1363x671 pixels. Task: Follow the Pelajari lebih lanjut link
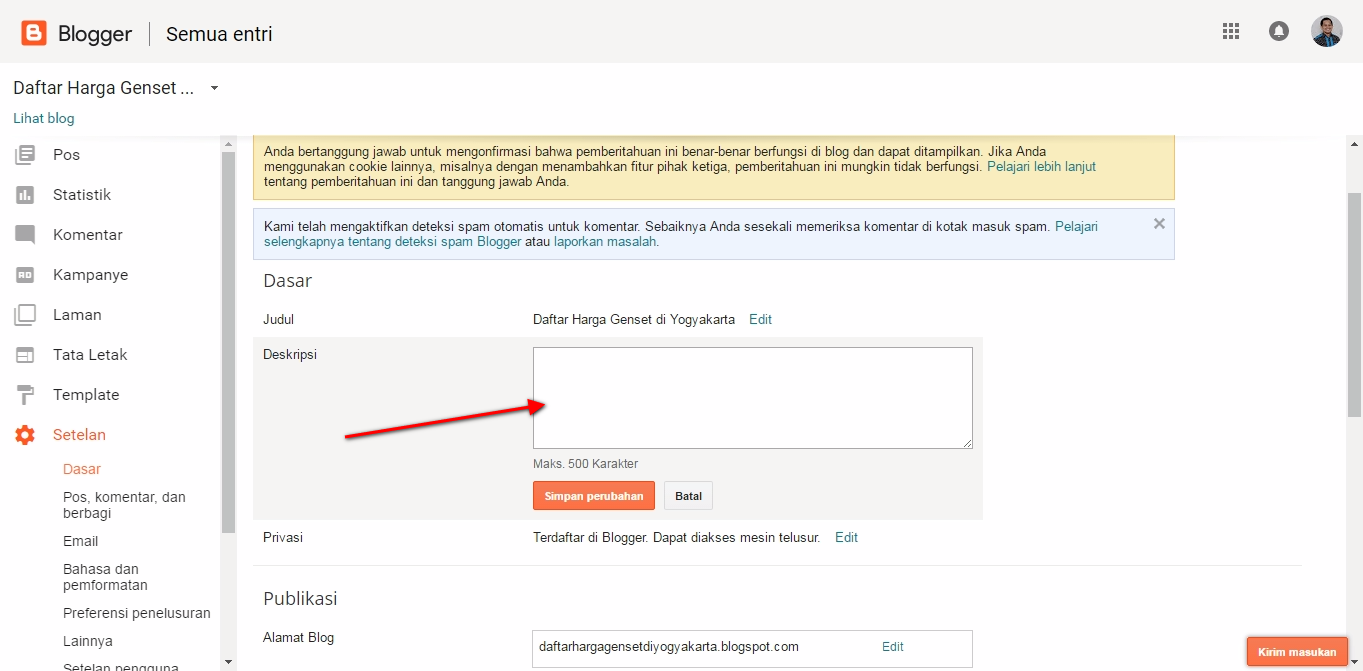1041,167
